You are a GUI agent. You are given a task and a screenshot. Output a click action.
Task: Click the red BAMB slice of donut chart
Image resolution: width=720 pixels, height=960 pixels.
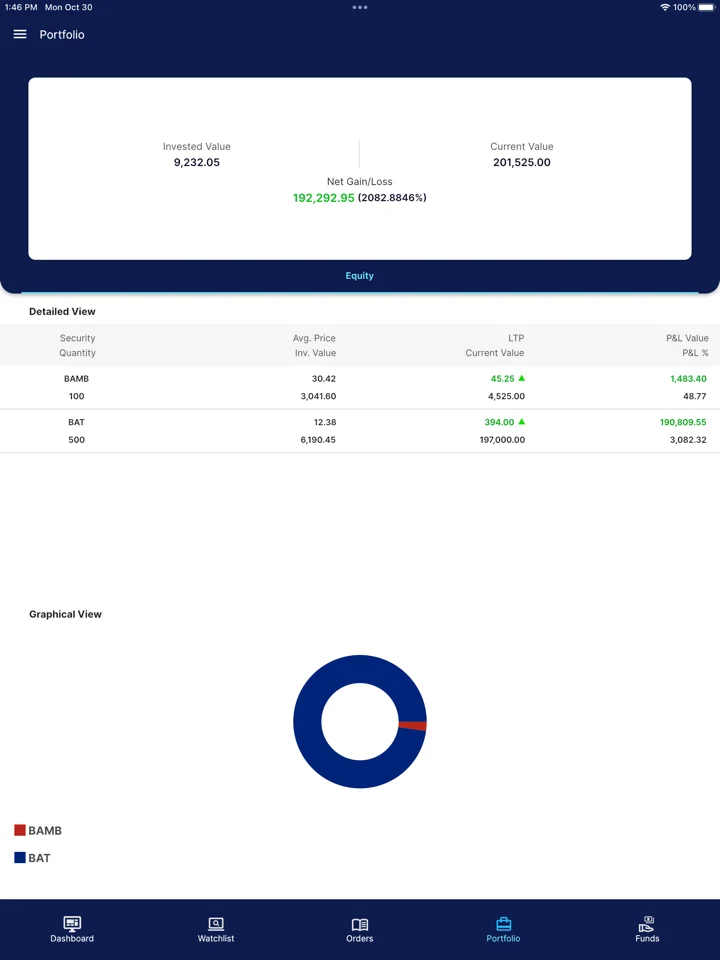click(413, 726)
